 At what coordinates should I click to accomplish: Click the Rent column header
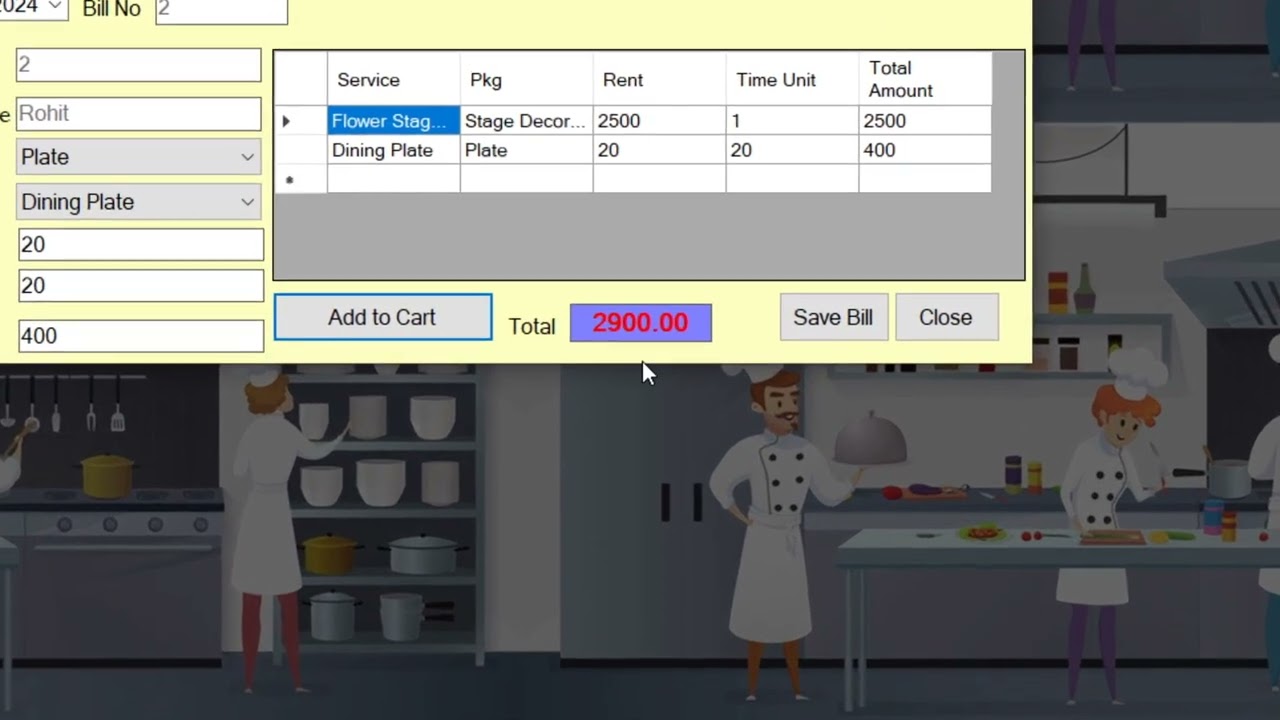659,80
